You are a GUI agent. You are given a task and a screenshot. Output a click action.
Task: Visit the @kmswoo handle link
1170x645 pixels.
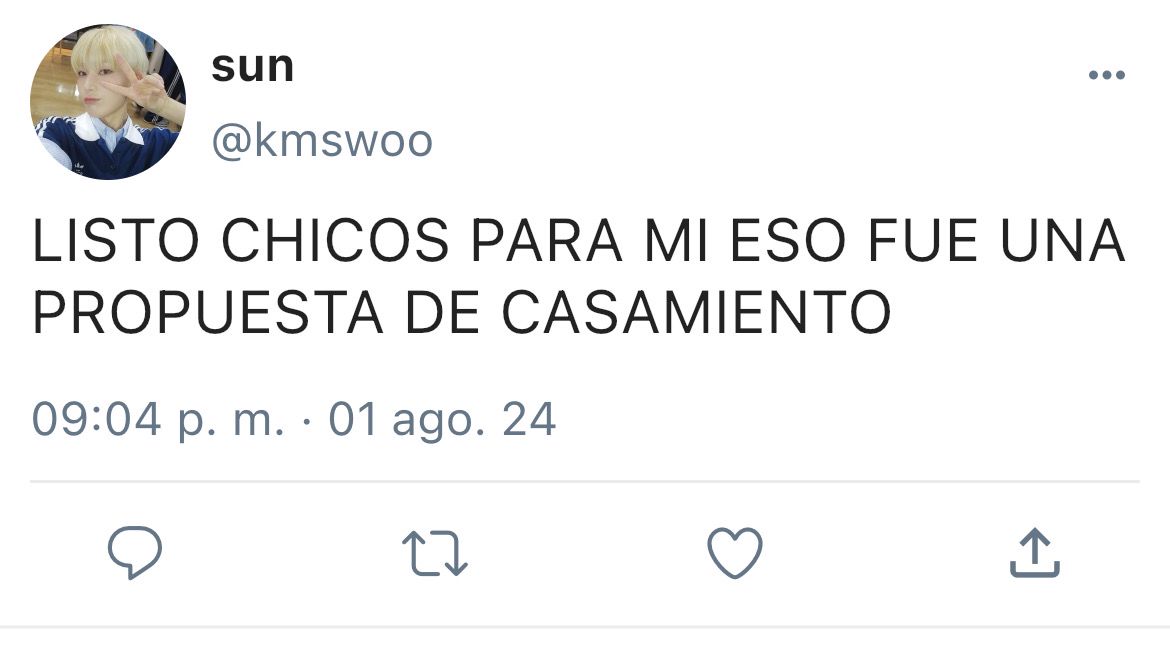click(x=322, y=140)
